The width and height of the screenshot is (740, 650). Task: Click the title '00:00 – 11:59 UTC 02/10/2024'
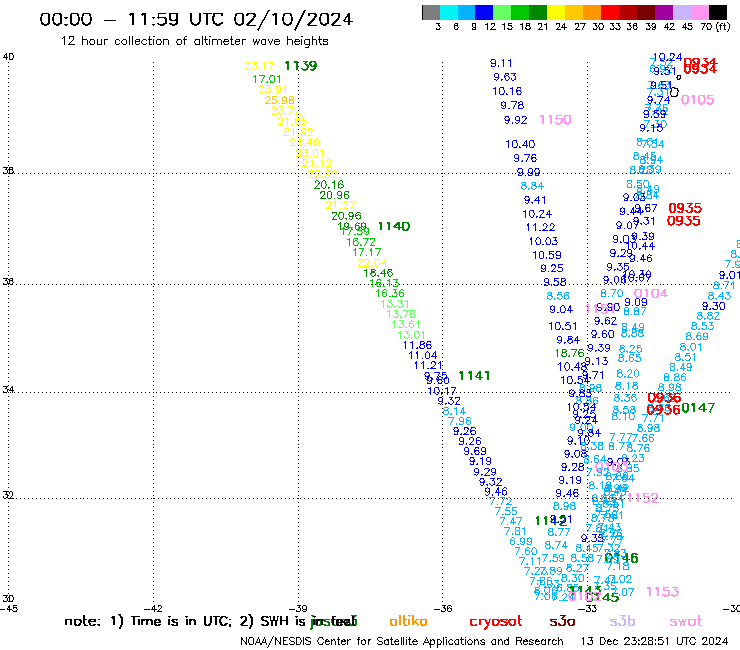click(196, 19)
